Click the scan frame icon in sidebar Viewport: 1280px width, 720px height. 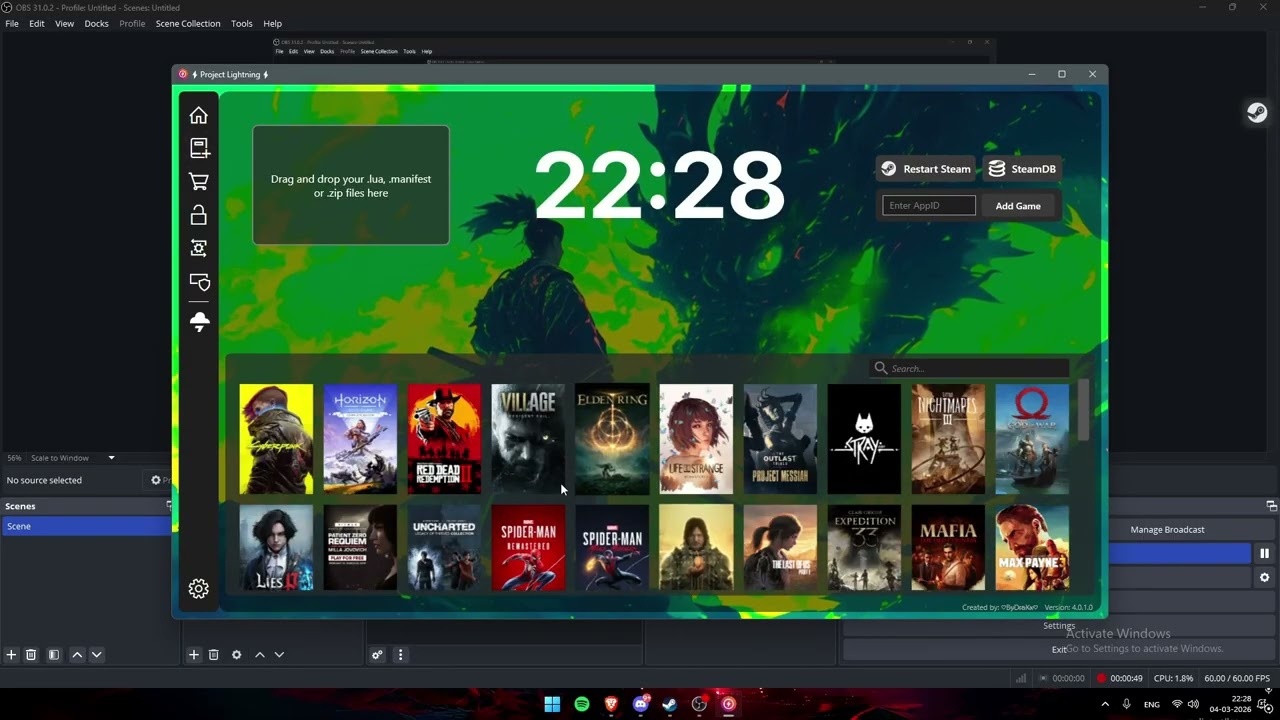pyautogui.click(x=199, y=248)
